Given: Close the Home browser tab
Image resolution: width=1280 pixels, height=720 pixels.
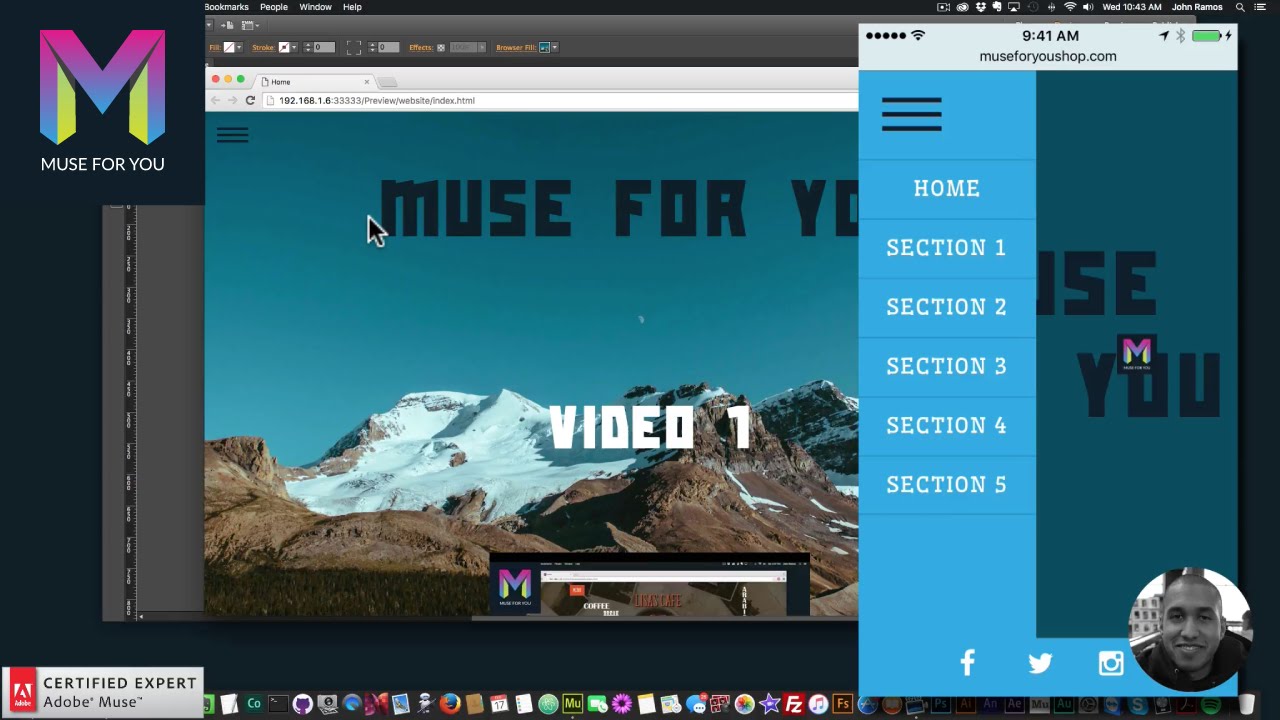Looking at the screenshot, I should tap(366, 82).
